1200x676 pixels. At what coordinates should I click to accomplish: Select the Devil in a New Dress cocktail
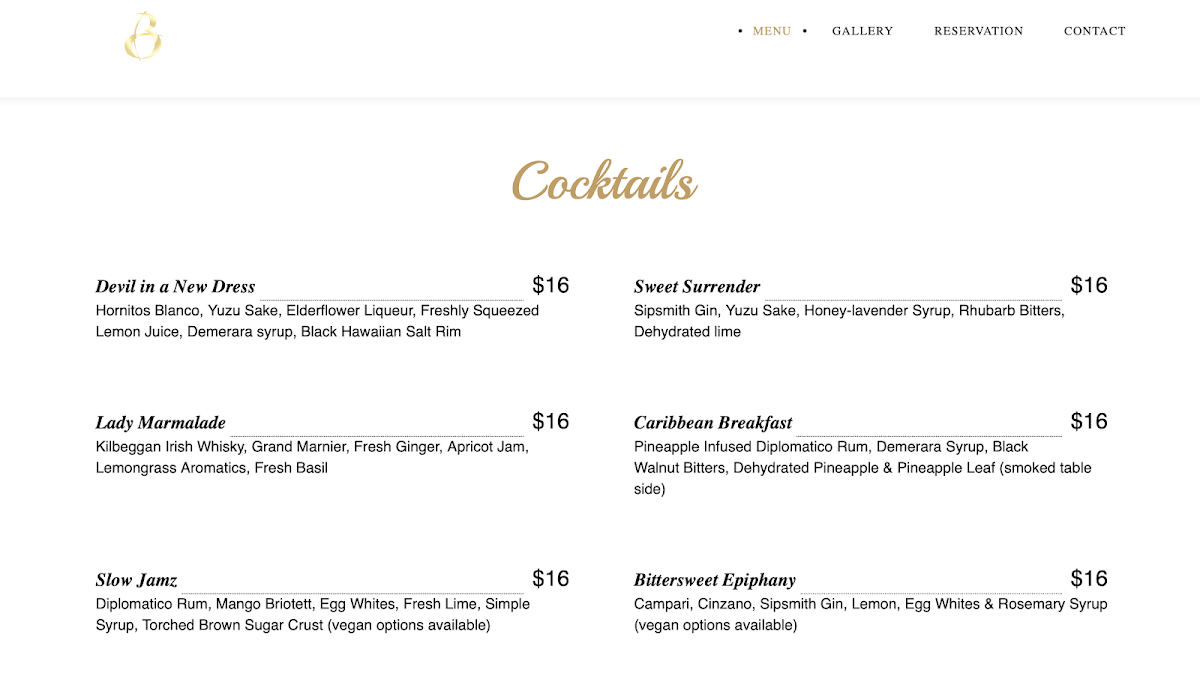tap(176, 287)
